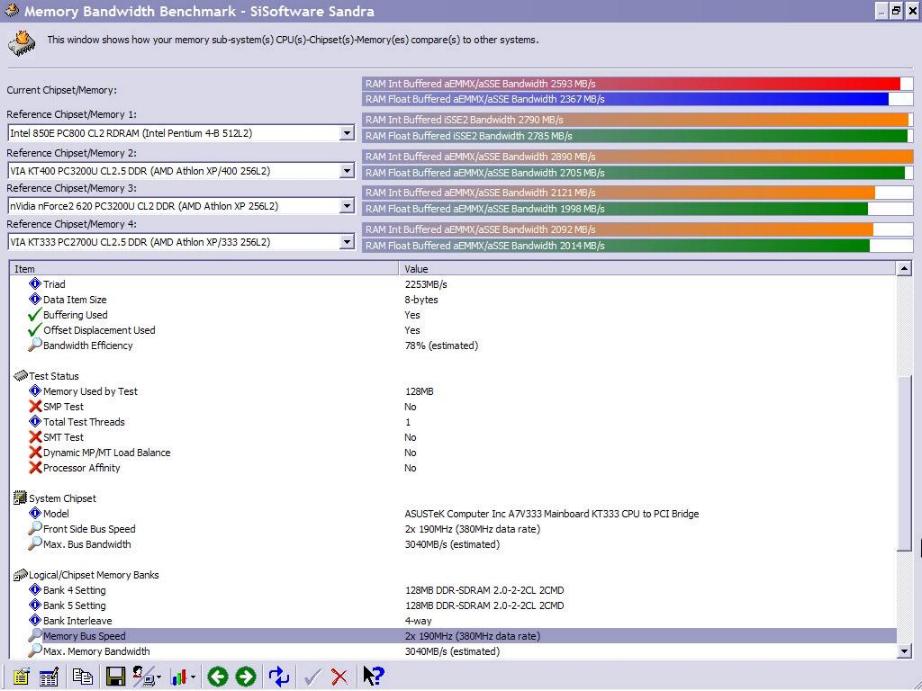The width and height of the screenshot is (922, 691).
Task: Click the info icon beside Triad
Action: coord(35,284)
